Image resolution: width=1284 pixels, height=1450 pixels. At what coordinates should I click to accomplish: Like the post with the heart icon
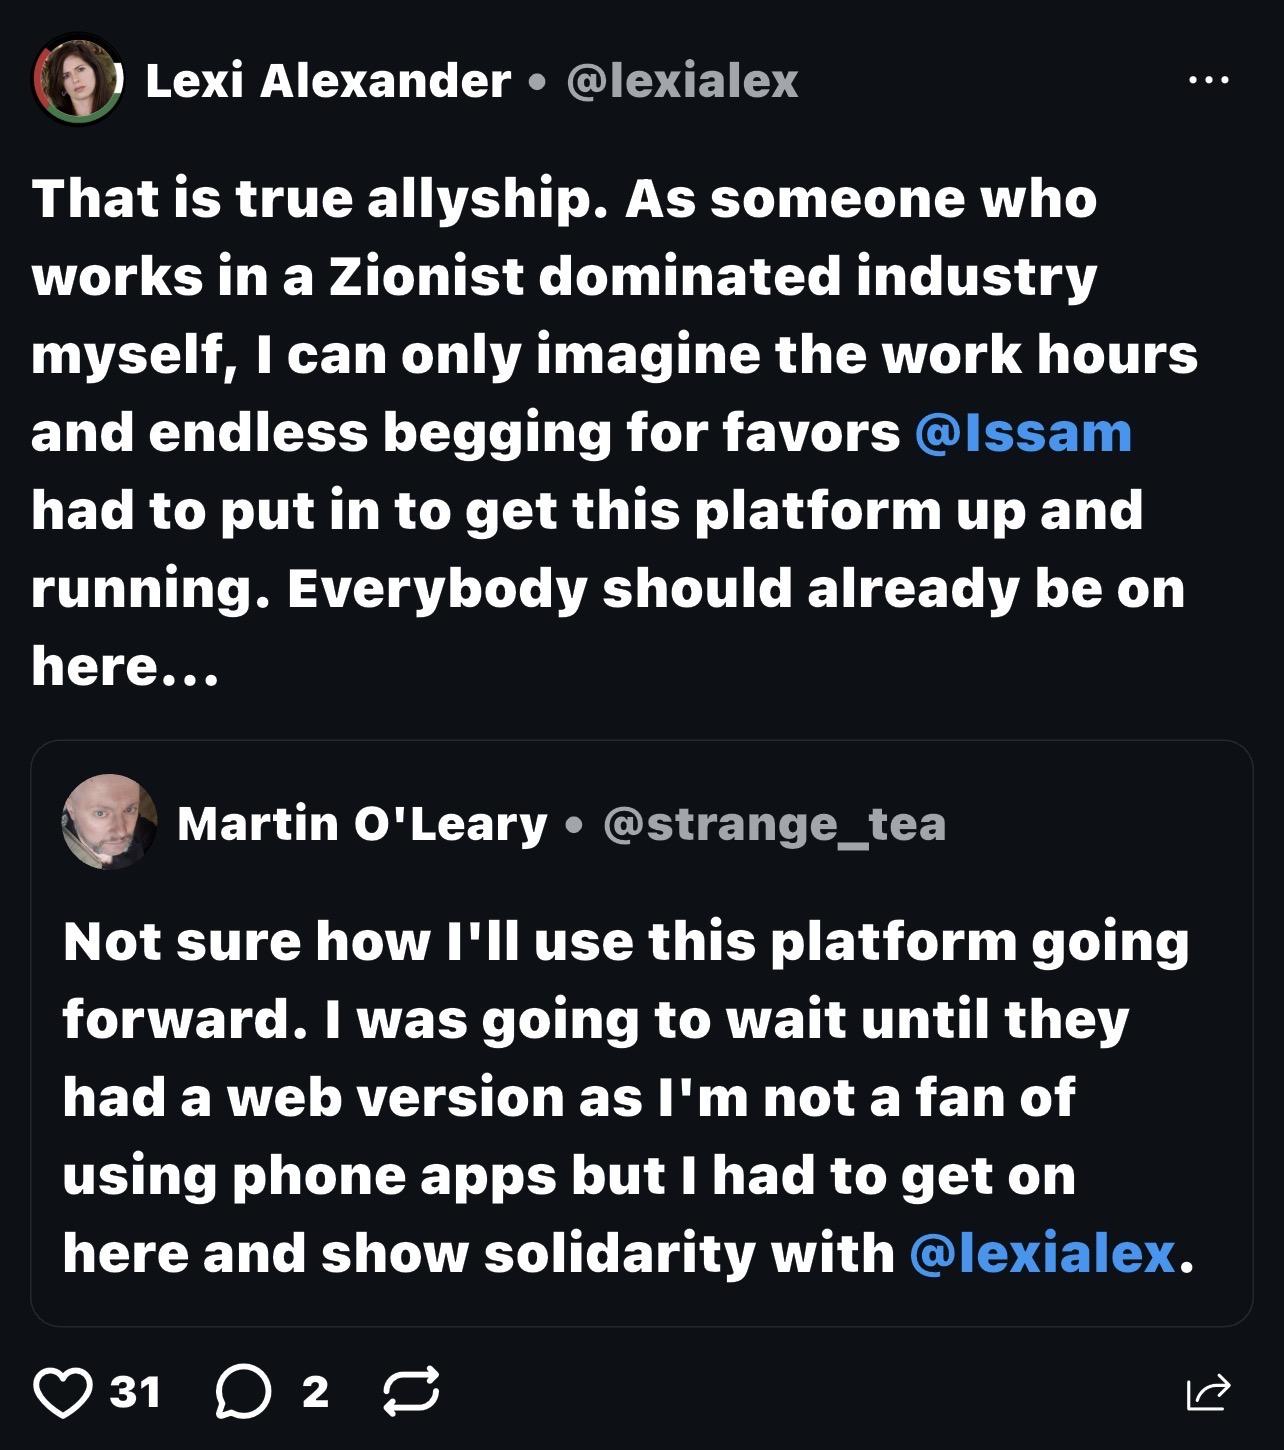click(63, 1392)
